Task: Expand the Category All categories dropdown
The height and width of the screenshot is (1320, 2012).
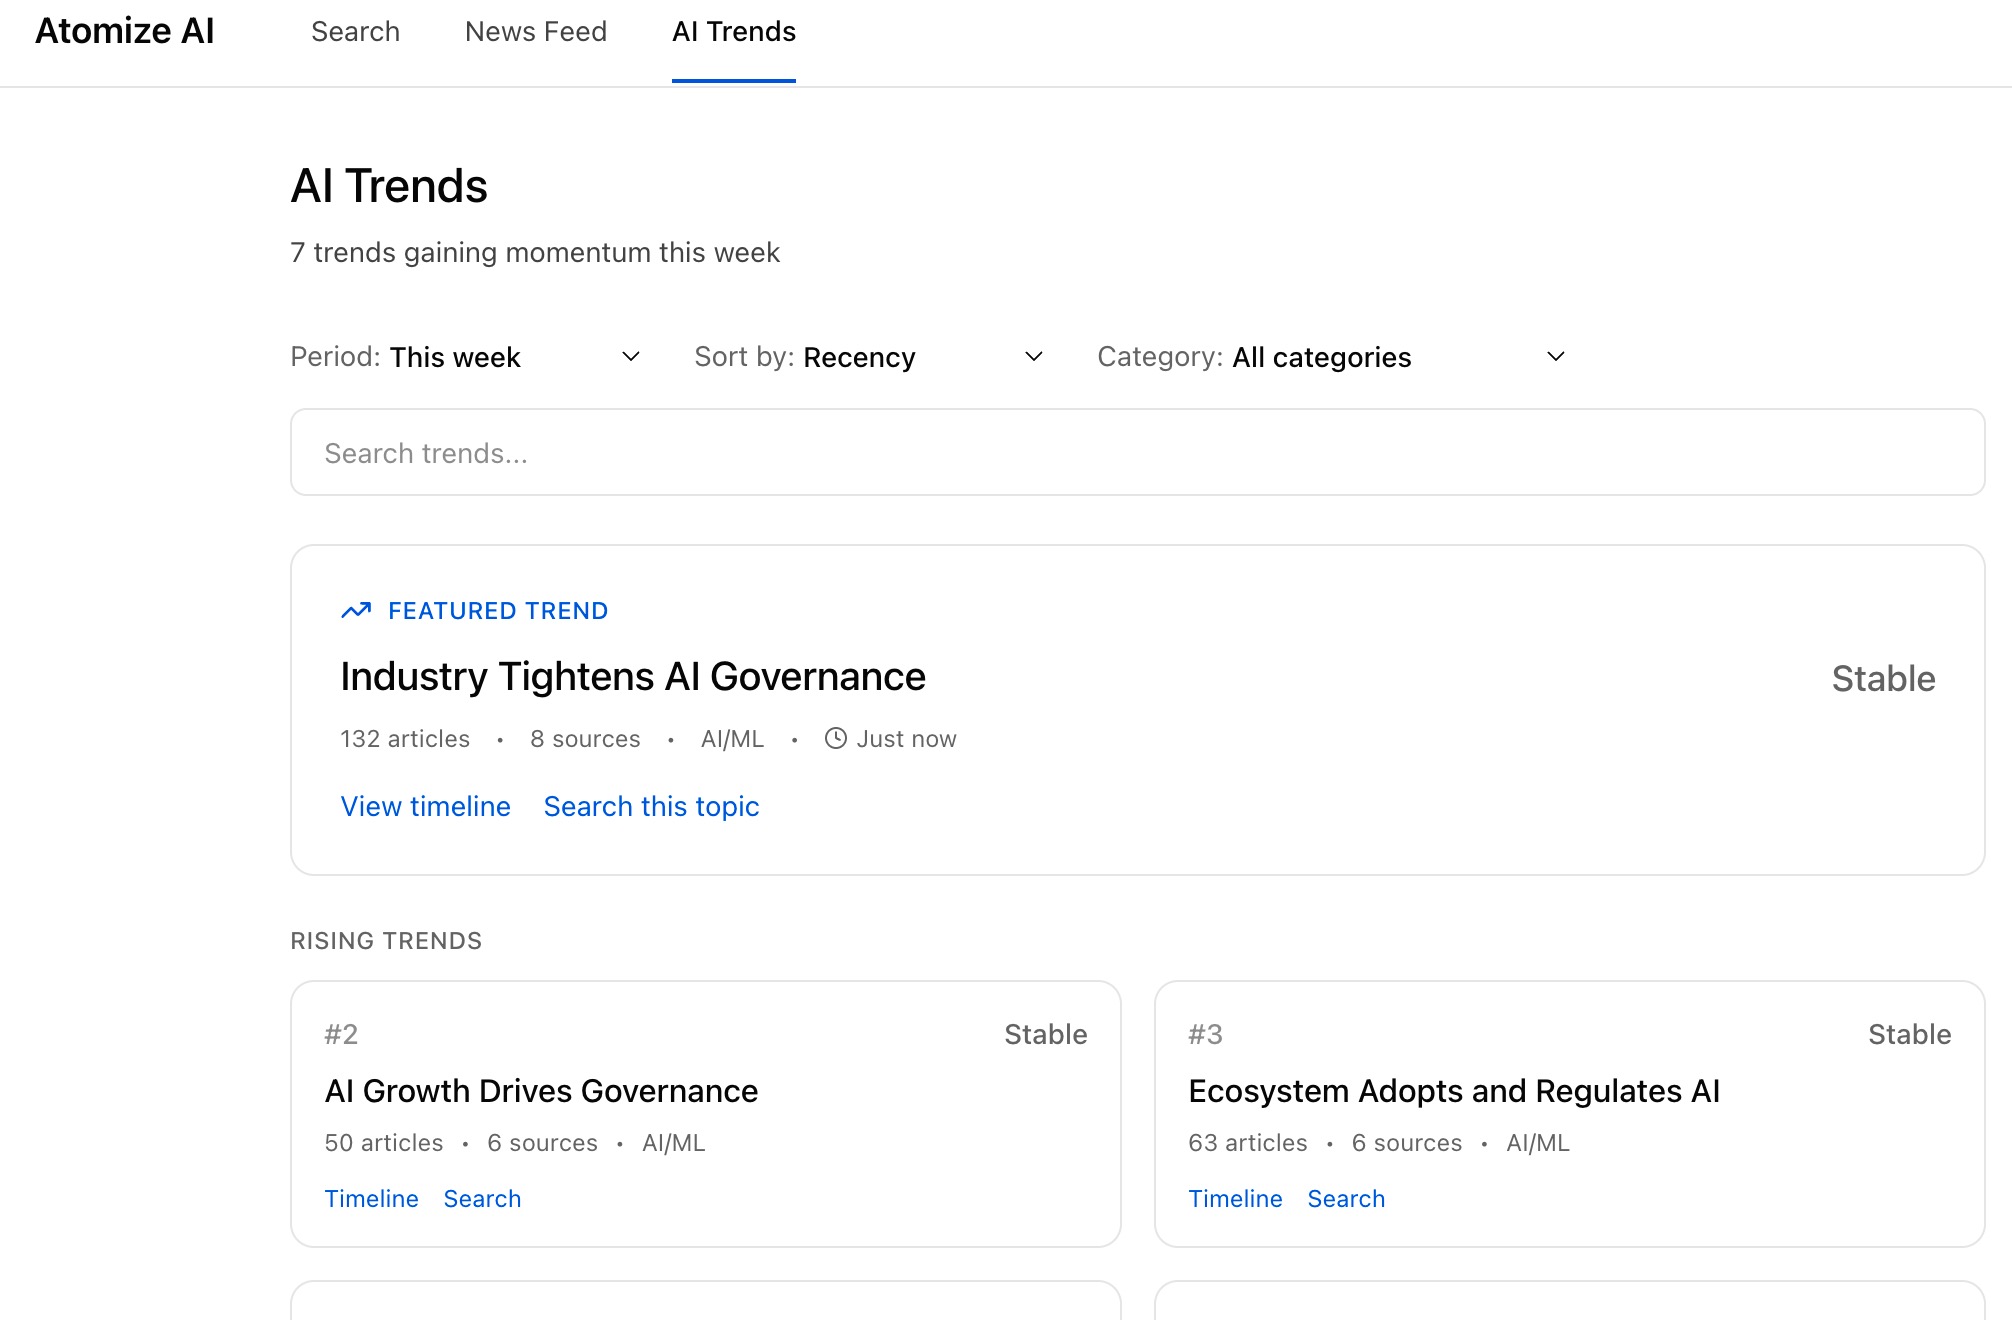Action: tap(1390, 357)
